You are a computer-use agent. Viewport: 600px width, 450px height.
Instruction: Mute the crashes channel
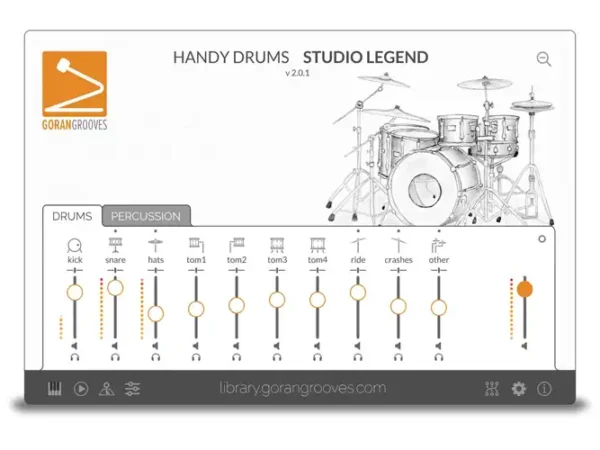tap(398, 346)
